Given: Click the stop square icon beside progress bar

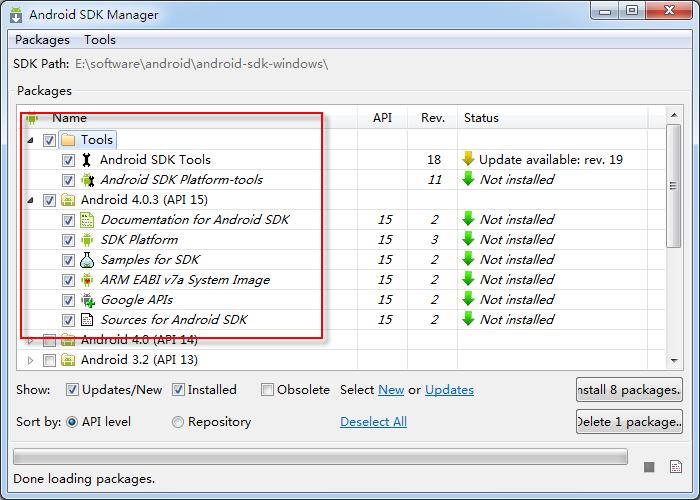Looking at the screenshot, I should 649,467.
